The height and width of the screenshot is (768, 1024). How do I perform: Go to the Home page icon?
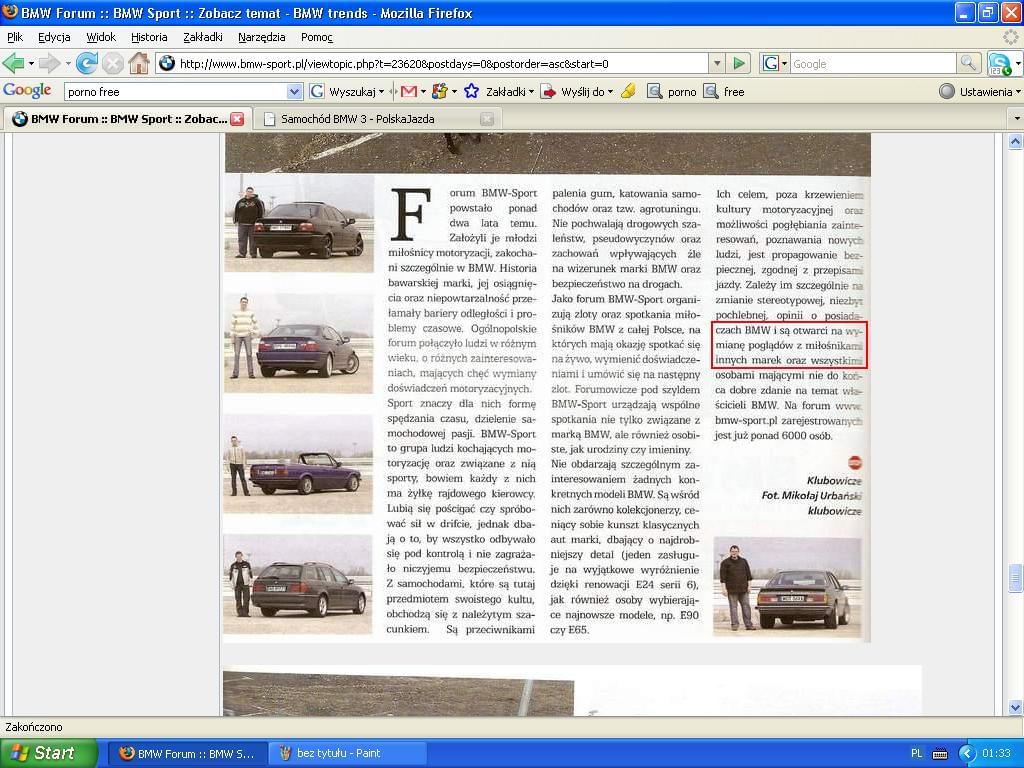pyautogui.click(x=138, y=63)
